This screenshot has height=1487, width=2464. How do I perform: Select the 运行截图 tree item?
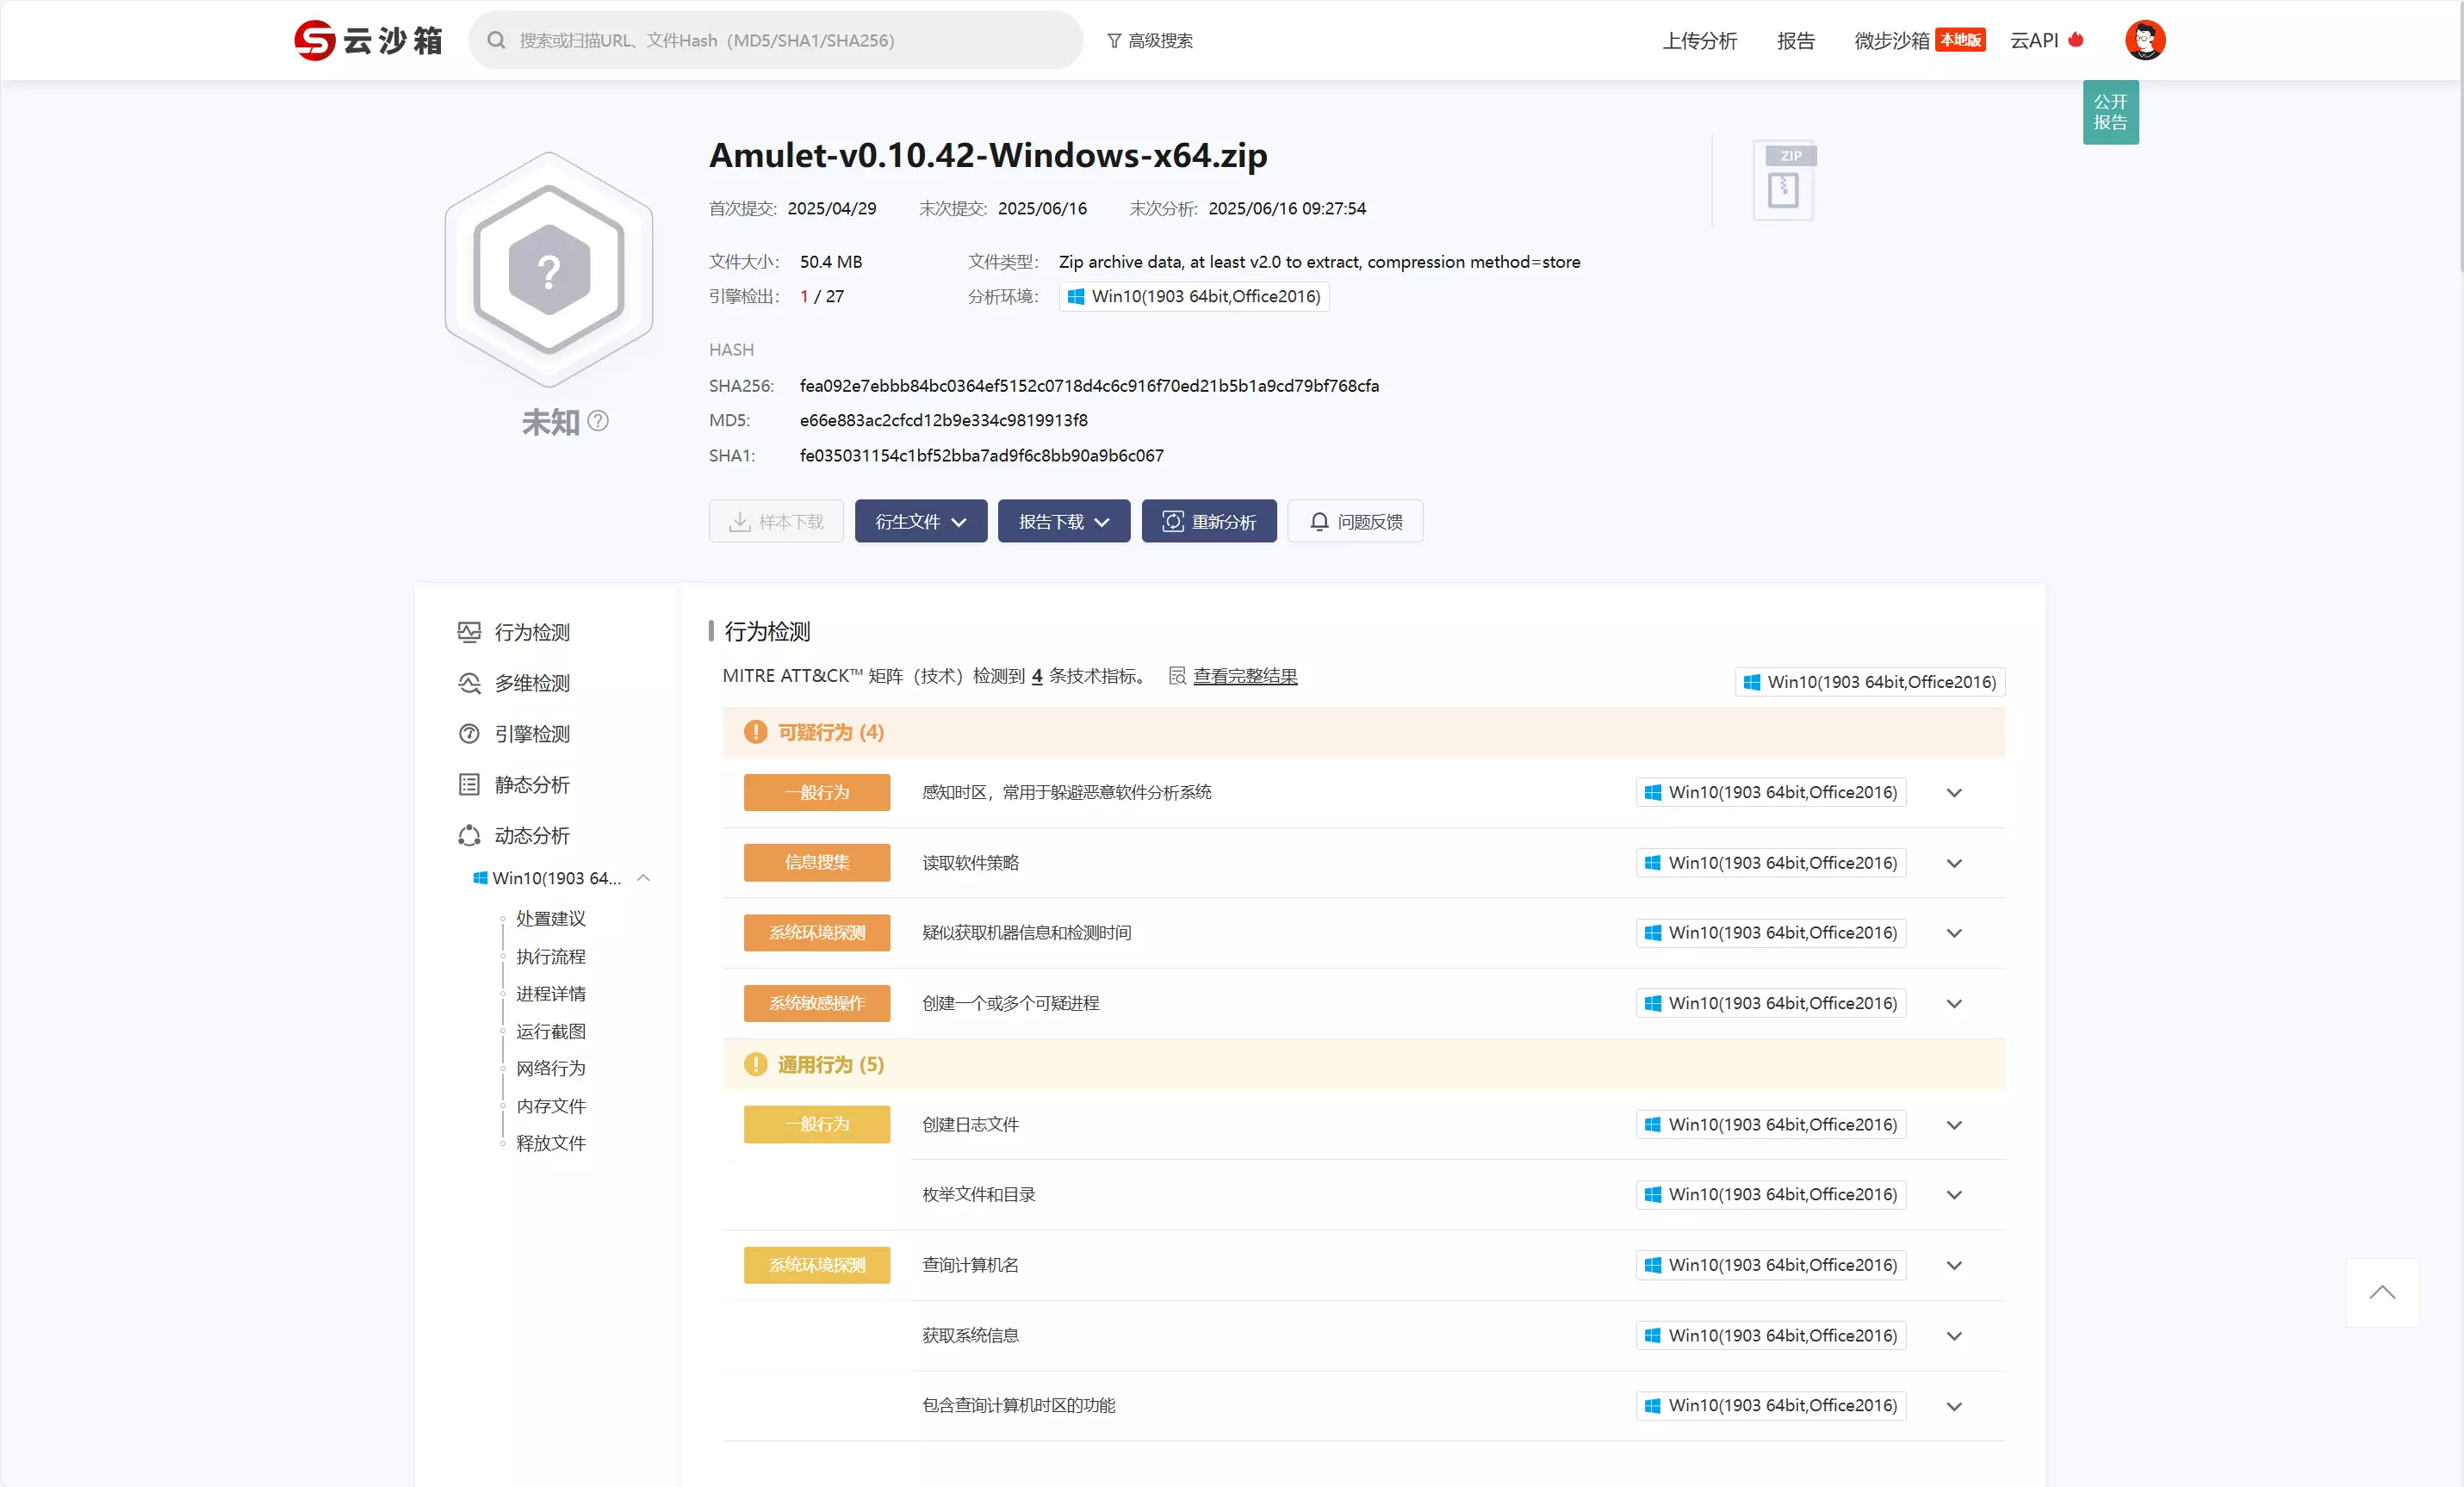pyautogui.click(x=551, y=1032)
